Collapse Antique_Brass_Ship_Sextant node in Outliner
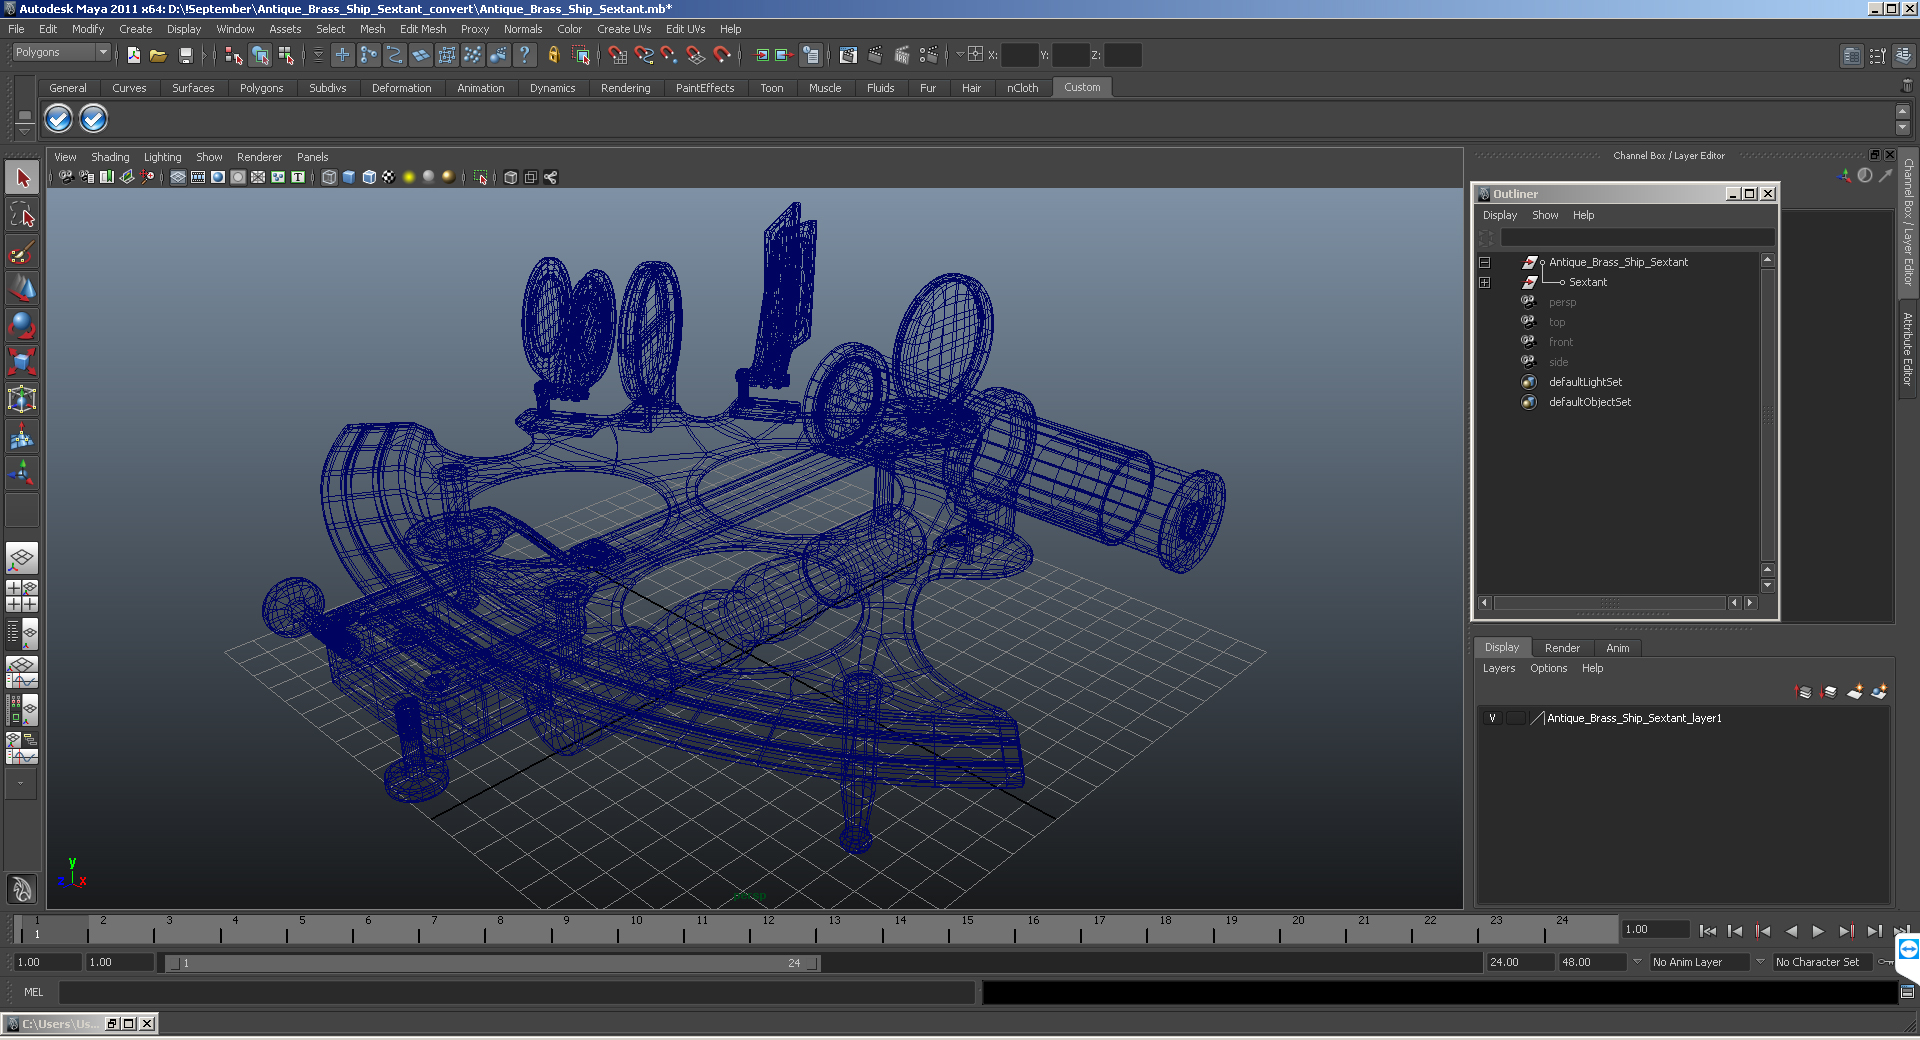 click(1484, 263)
